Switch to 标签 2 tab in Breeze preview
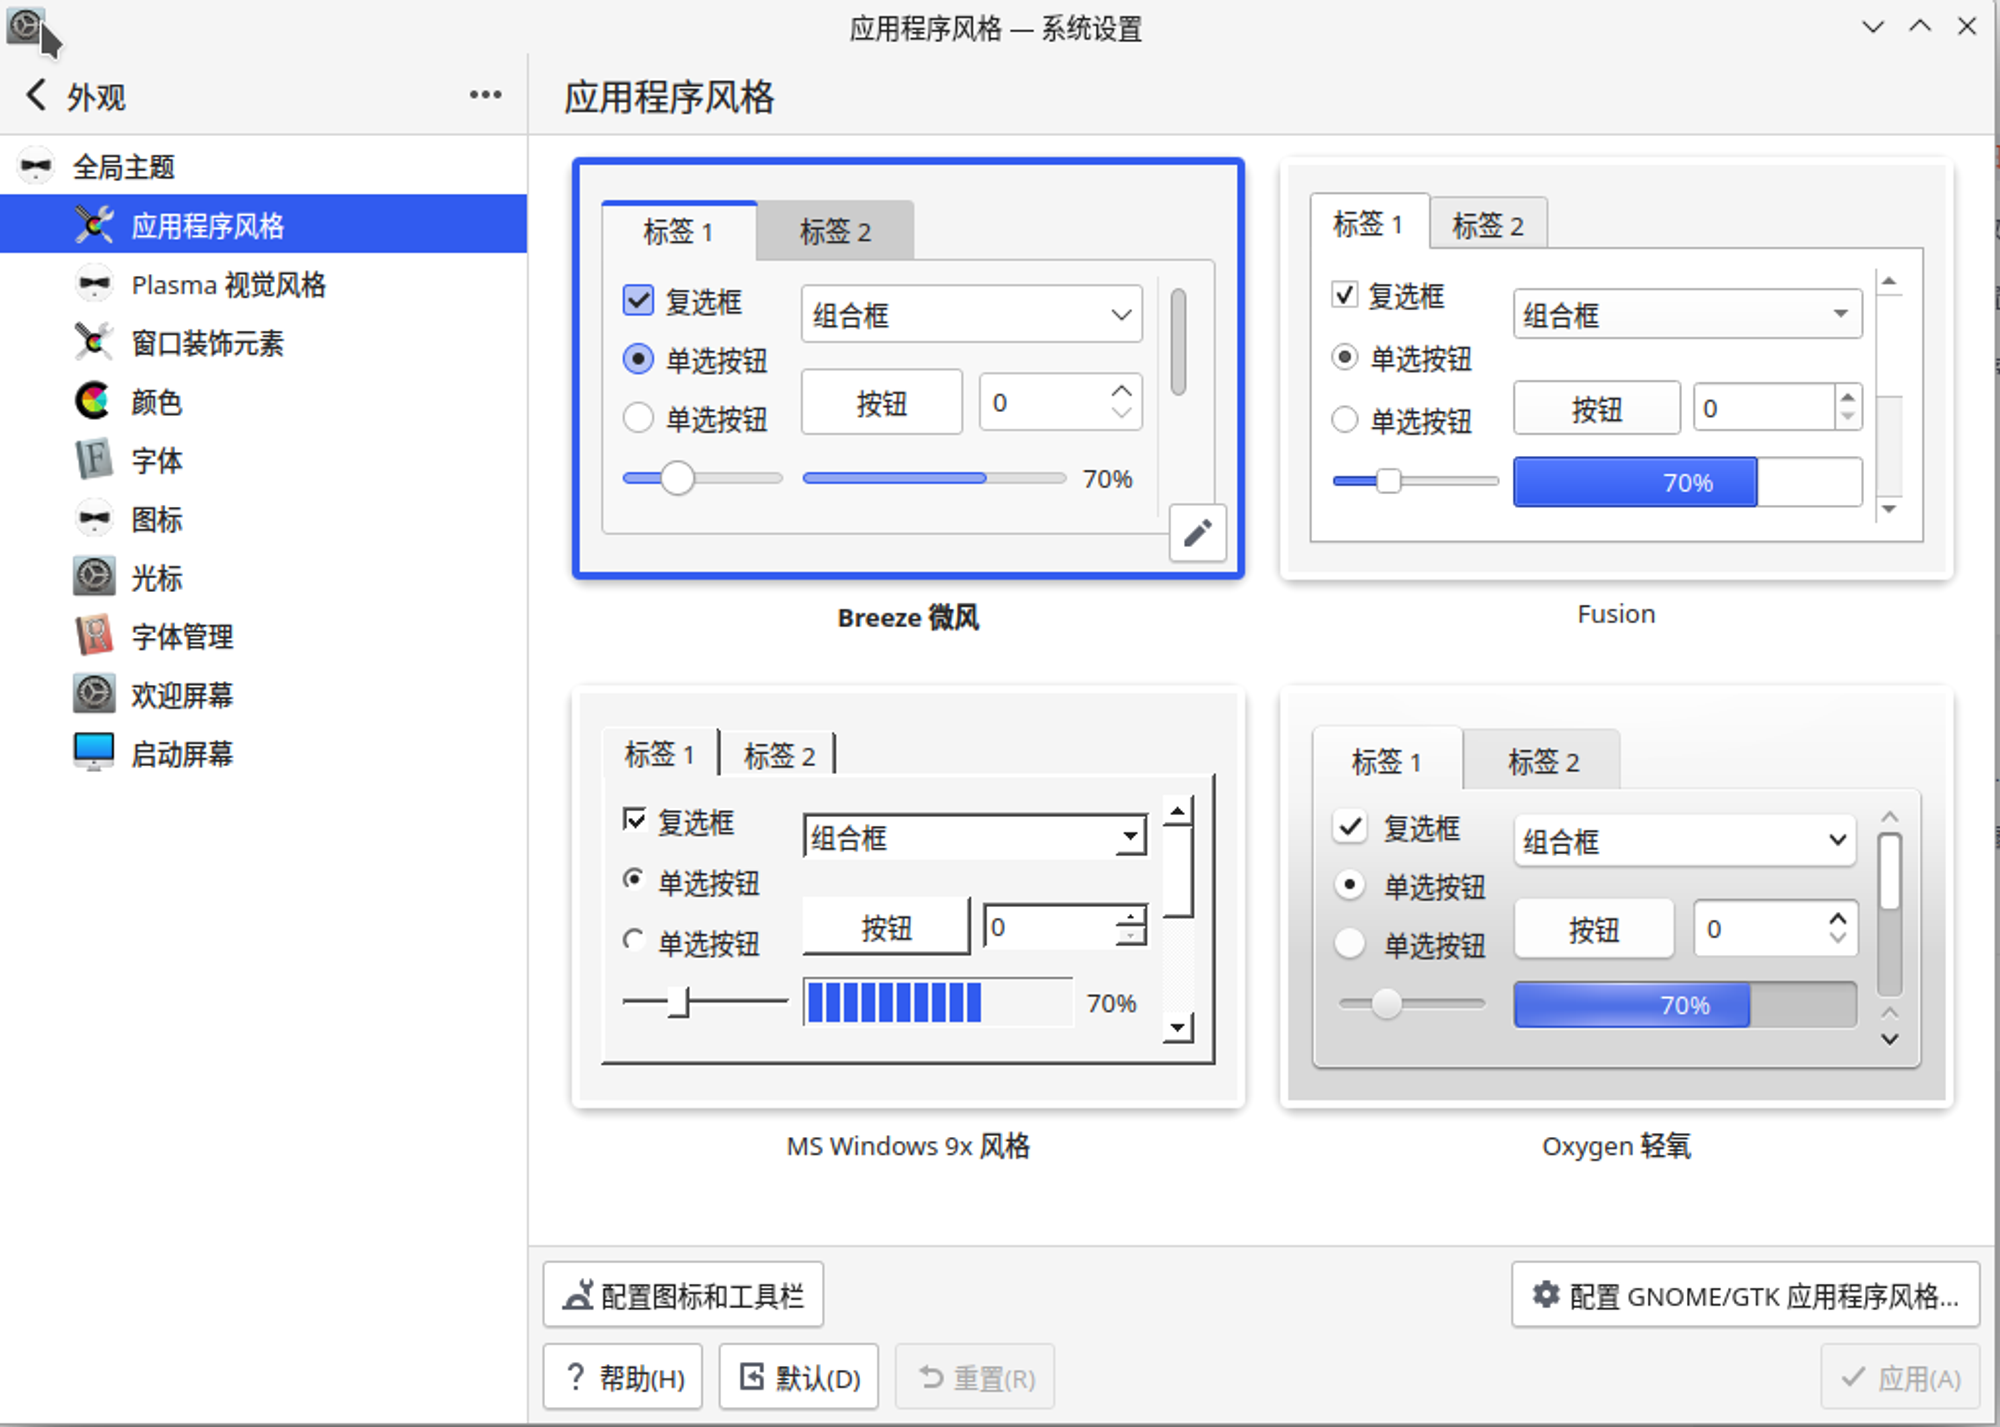 point(835,232)
